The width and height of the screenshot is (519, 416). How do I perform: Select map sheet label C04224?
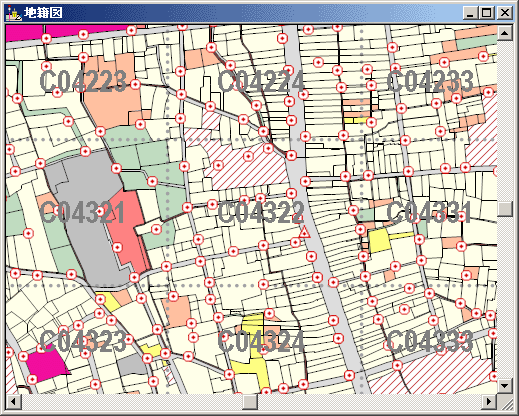[x=261, y=81]
